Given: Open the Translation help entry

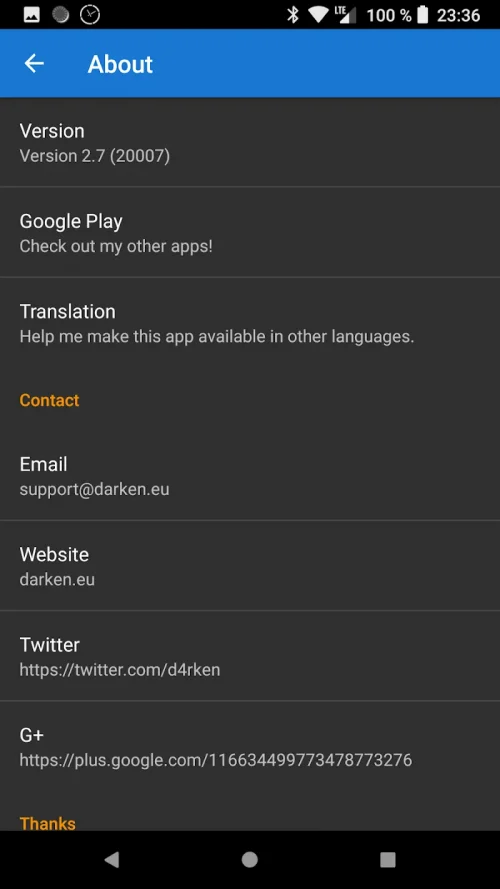Looking at the screenshot, I should point(250,323).
